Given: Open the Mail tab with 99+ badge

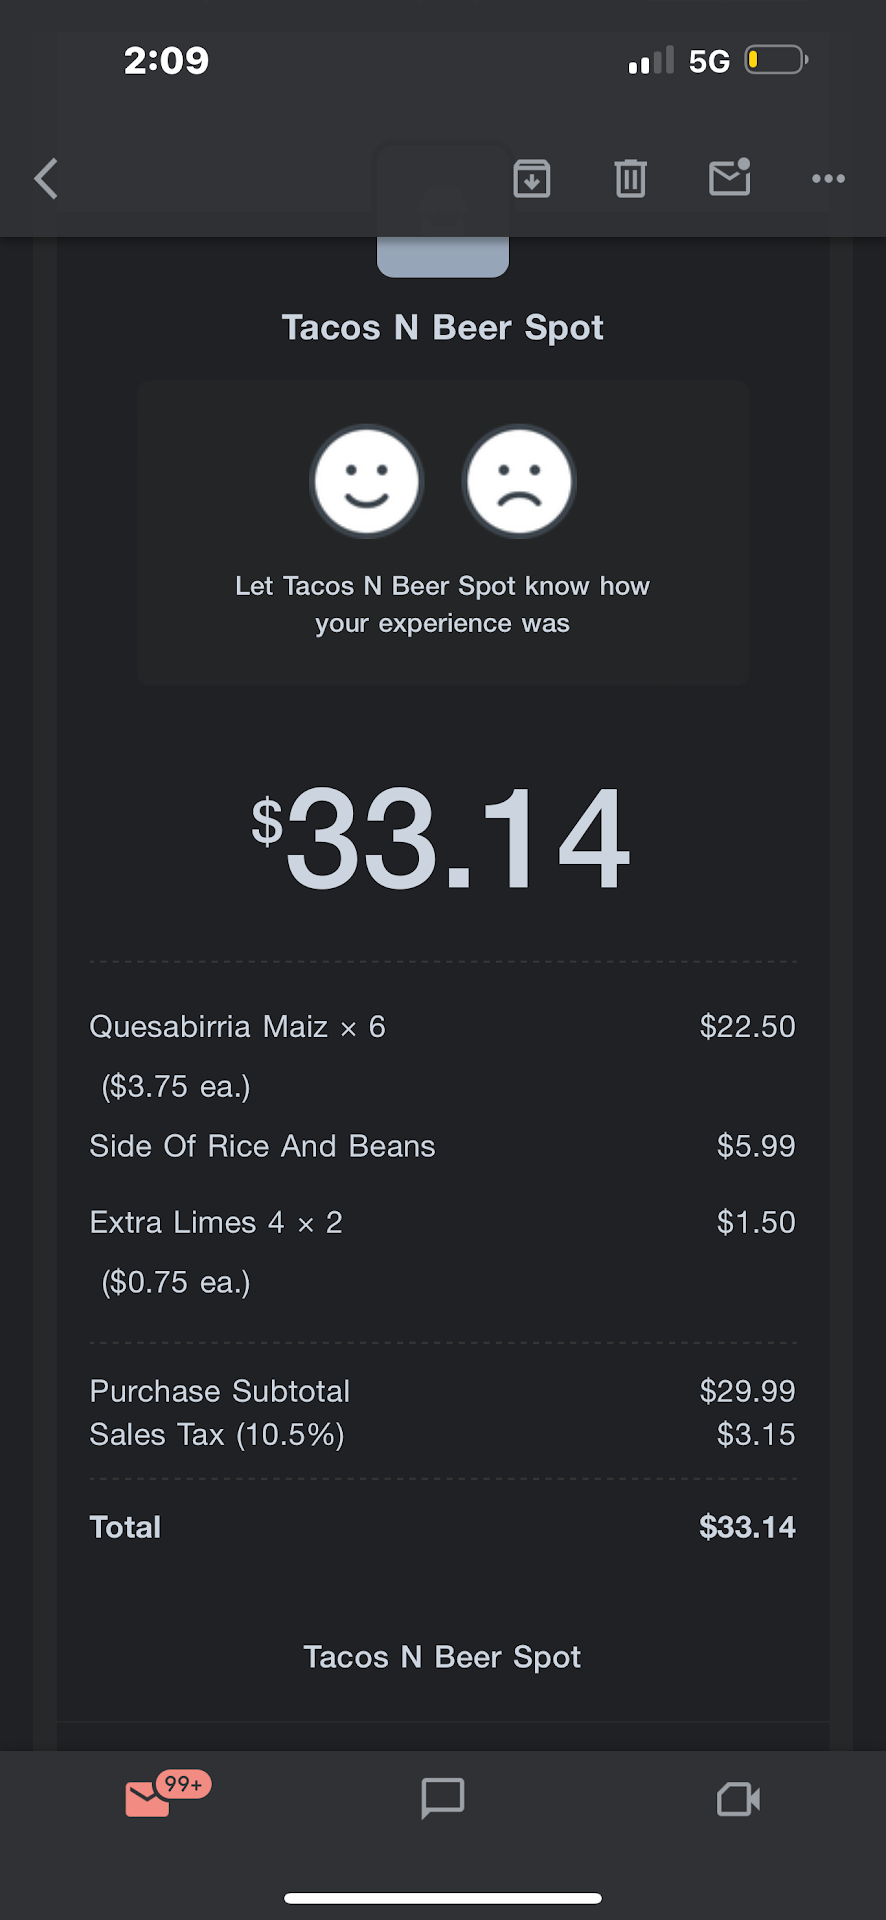Looking at the screenshot, I should pos(150,1798).
